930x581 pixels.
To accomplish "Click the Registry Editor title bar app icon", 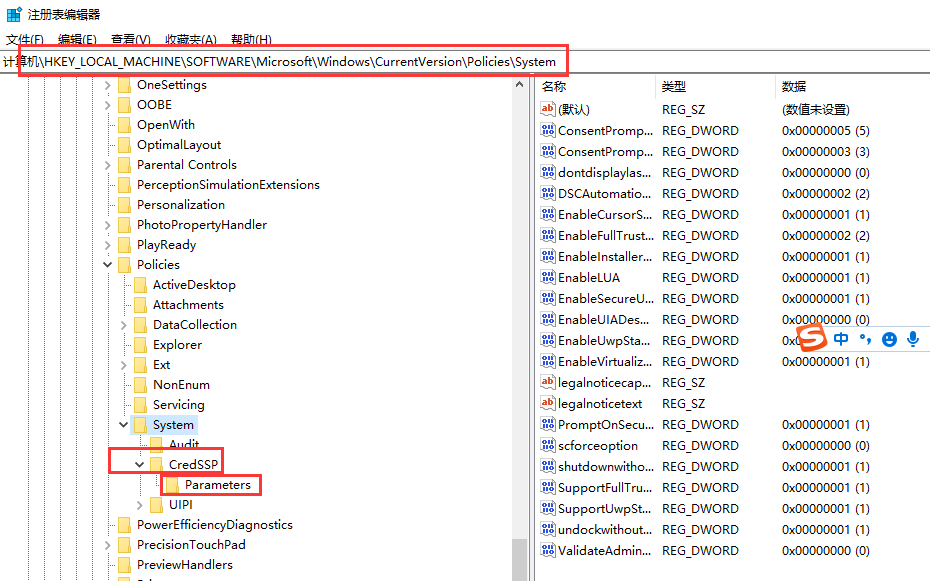I will [x=14, y=14].
